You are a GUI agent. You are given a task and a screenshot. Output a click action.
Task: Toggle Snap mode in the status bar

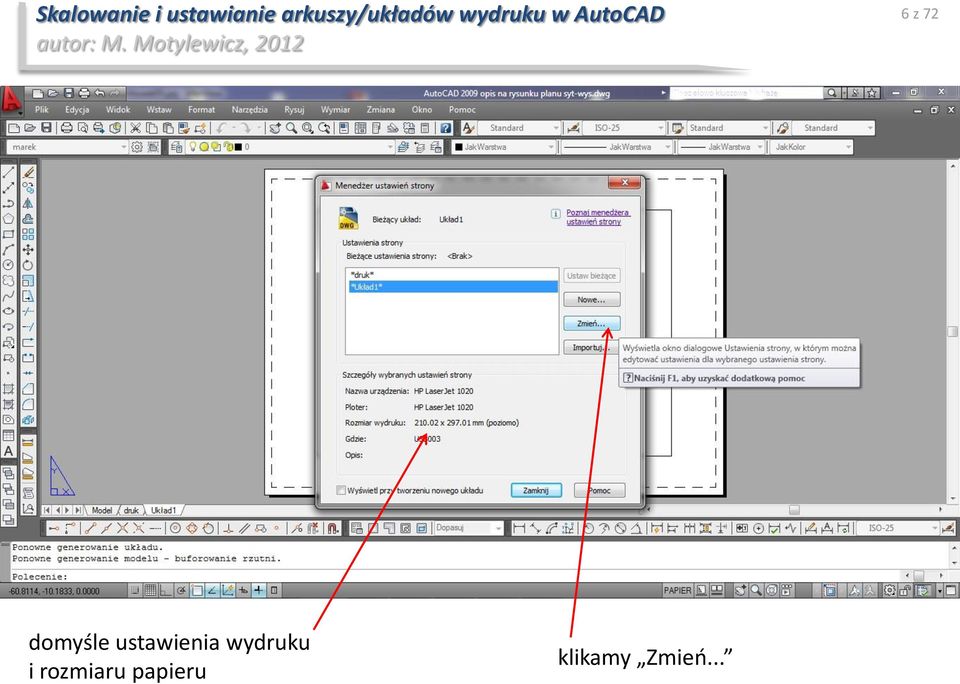point(135,590)
